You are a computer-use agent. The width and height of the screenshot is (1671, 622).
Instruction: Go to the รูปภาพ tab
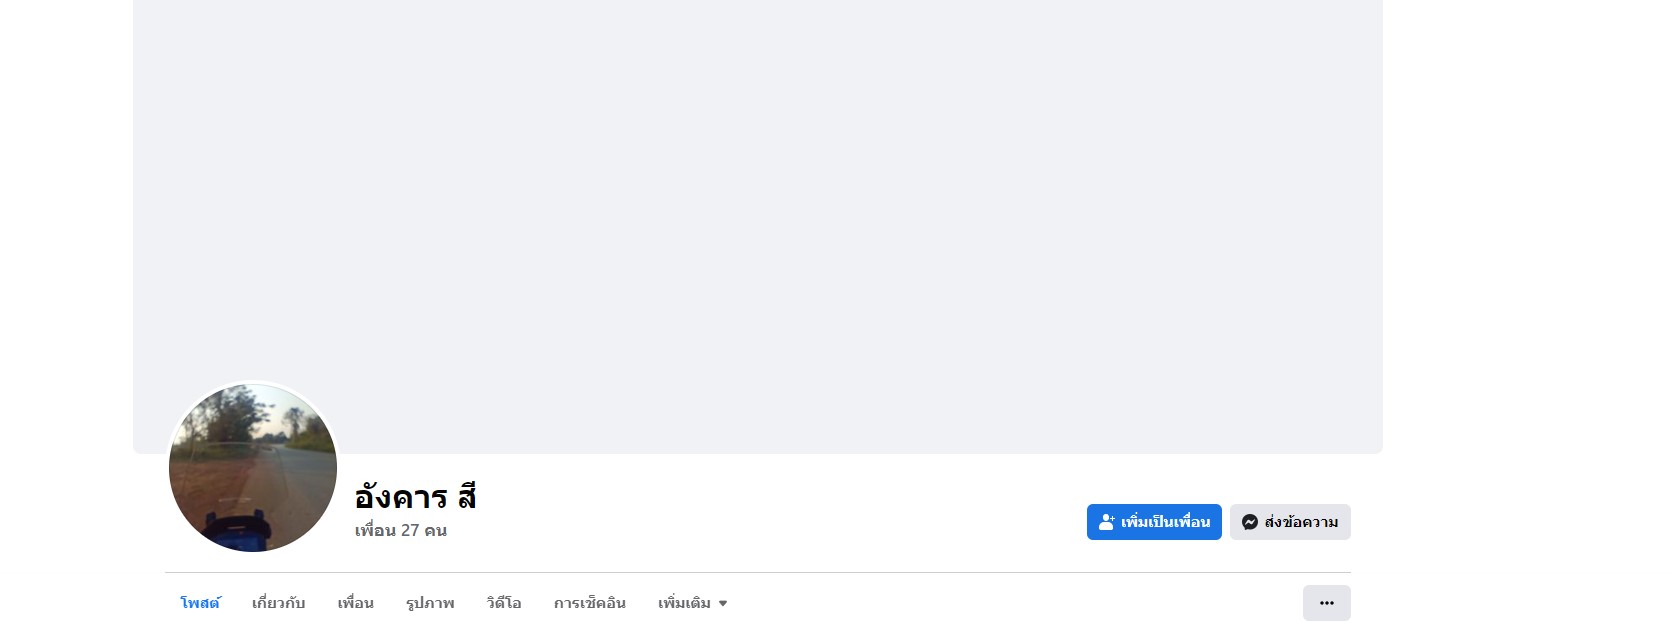click(430, 603)
